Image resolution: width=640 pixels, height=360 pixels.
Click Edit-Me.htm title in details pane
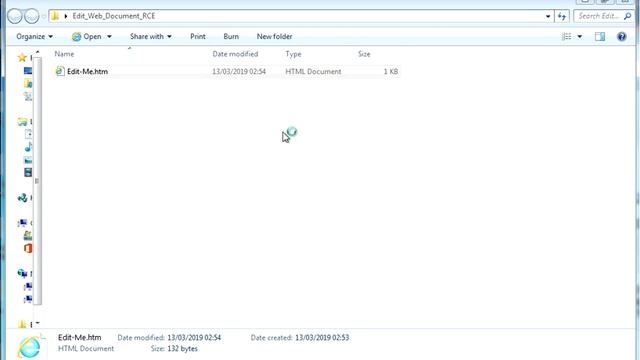[x=80, y=338]
